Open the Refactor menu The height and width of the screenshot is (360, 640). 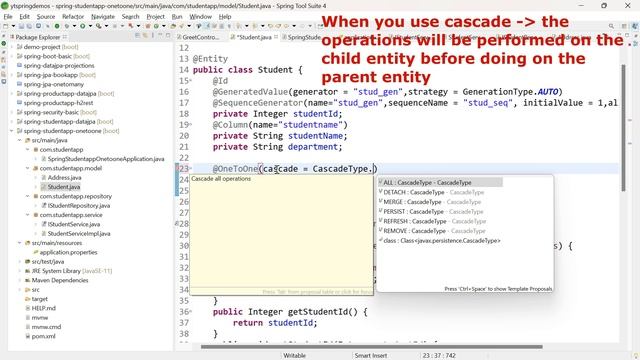pos(73,16)
